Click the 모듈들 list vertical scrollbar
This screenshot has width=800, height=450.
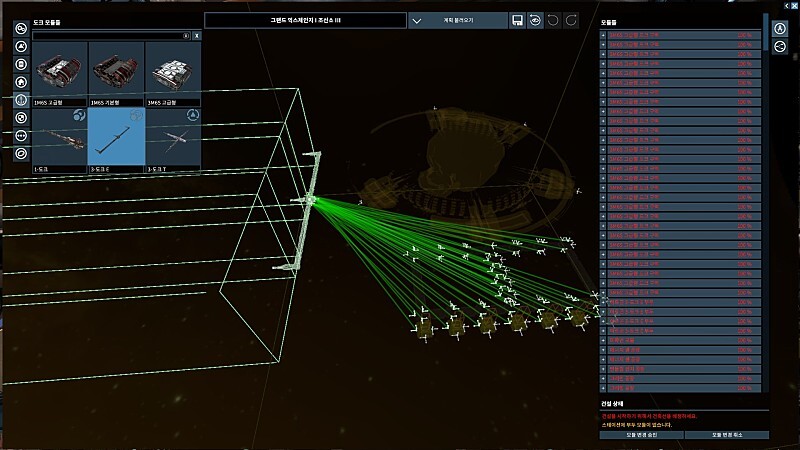(x=765, y=204)
